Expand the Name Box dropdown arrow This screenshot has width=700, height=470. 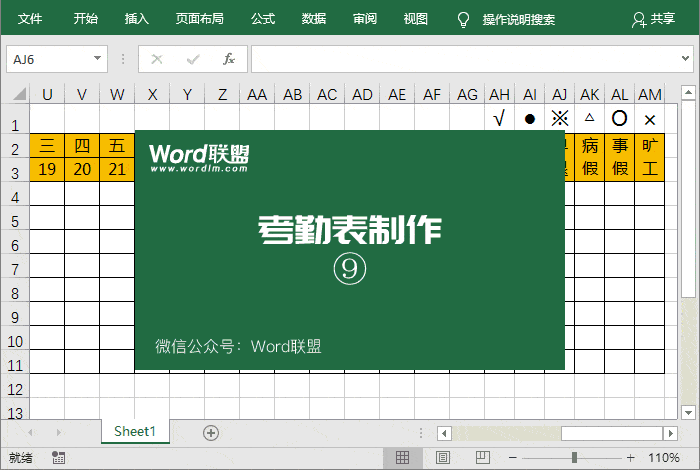tap(97, 58)
